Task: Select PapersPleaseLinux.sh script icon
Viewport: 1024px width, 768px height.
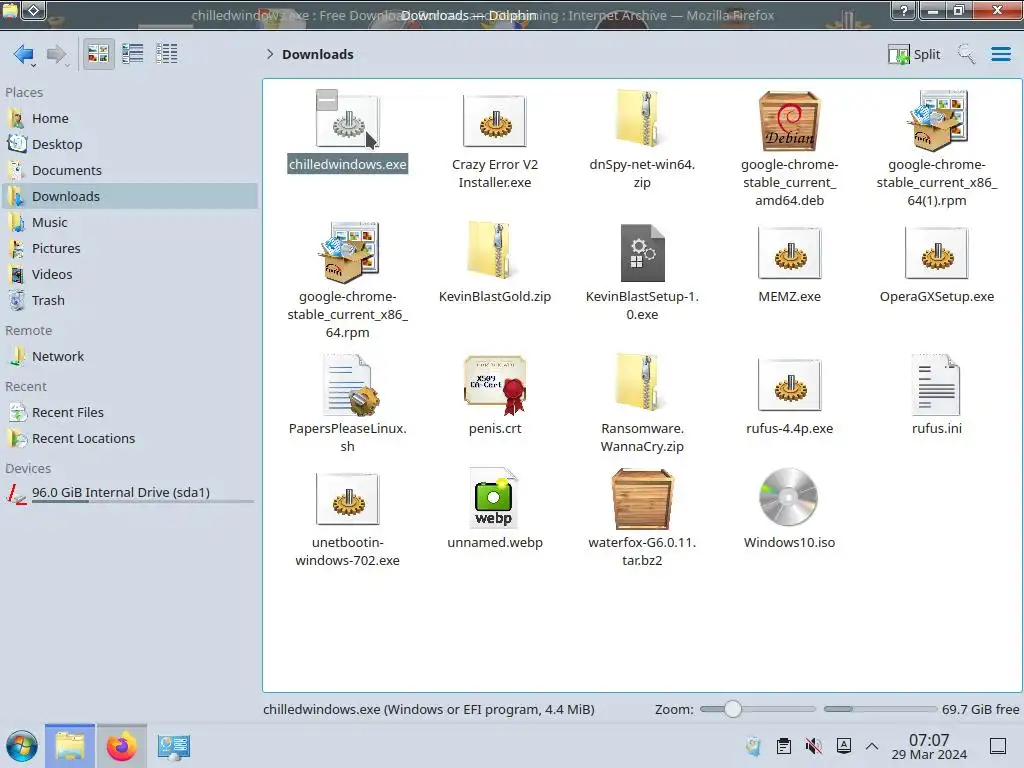Action: tap(351, 385)
